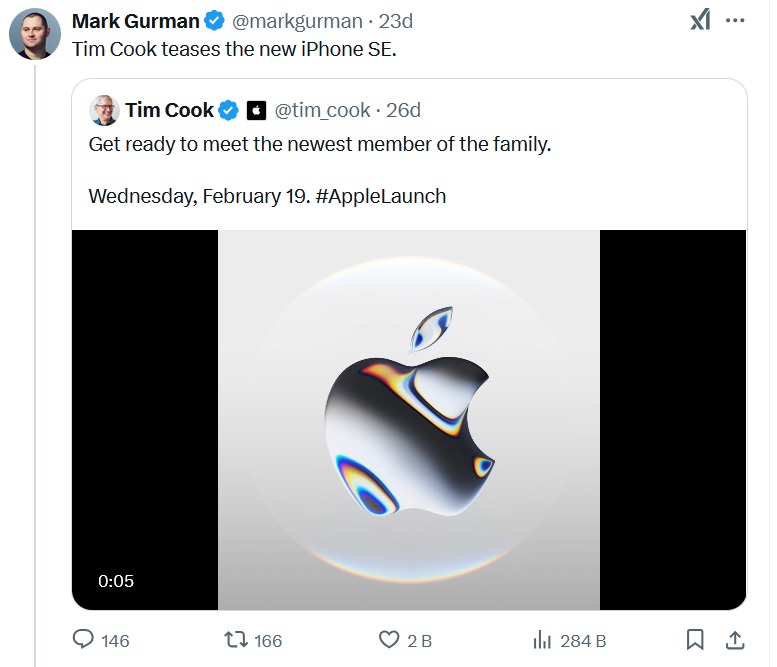Click the Grok icon on Gurman's post
The width and height of the screenshot is (777, 667).
pyautogui.click(x=700, y=20)
